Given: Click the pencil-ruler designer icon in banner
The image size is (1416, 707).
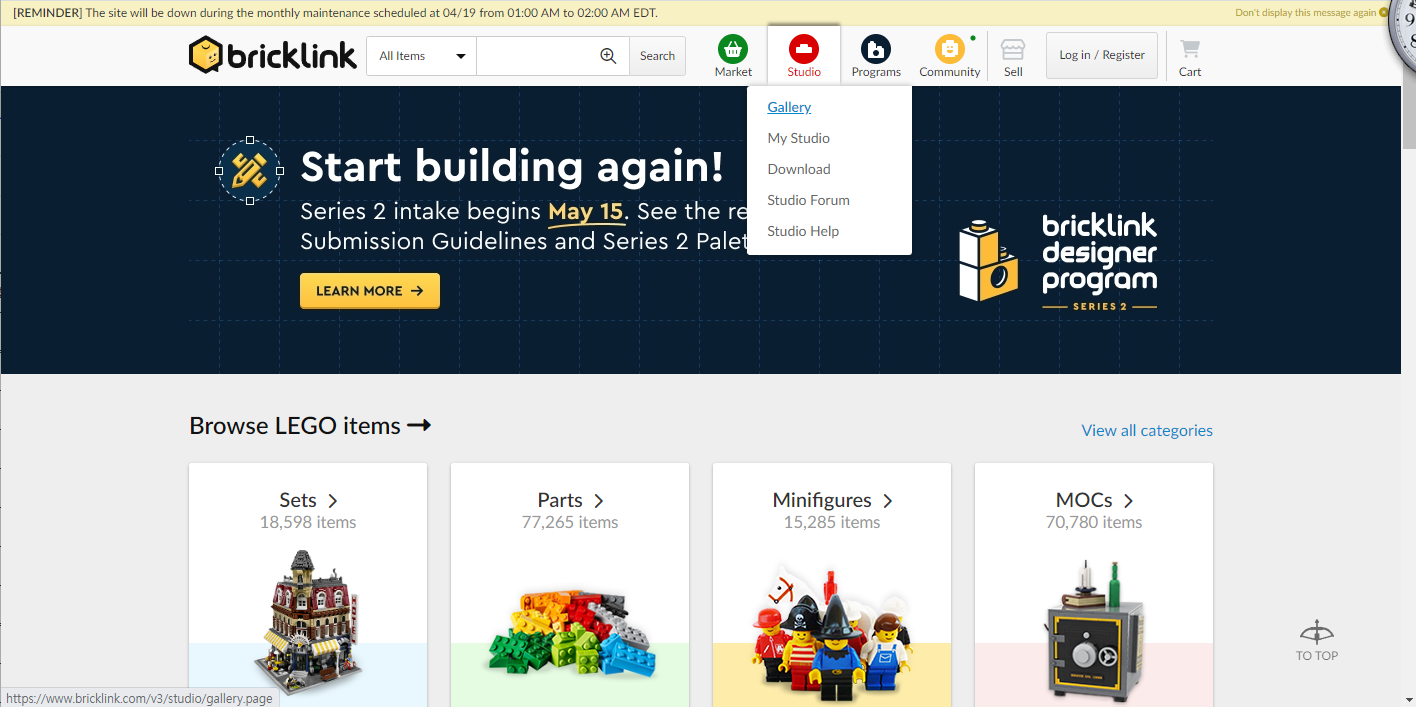Looking at the screenshot, I should 249,171.
